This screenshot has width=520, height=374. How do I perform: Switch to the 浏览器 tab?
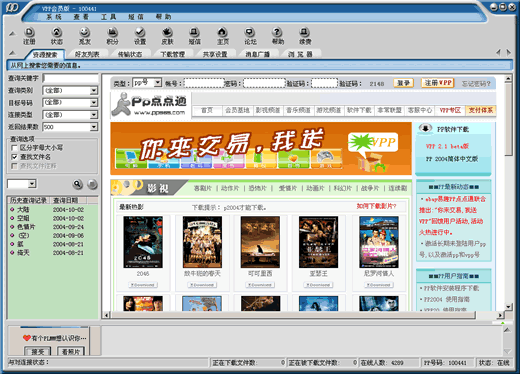point(300,54)
